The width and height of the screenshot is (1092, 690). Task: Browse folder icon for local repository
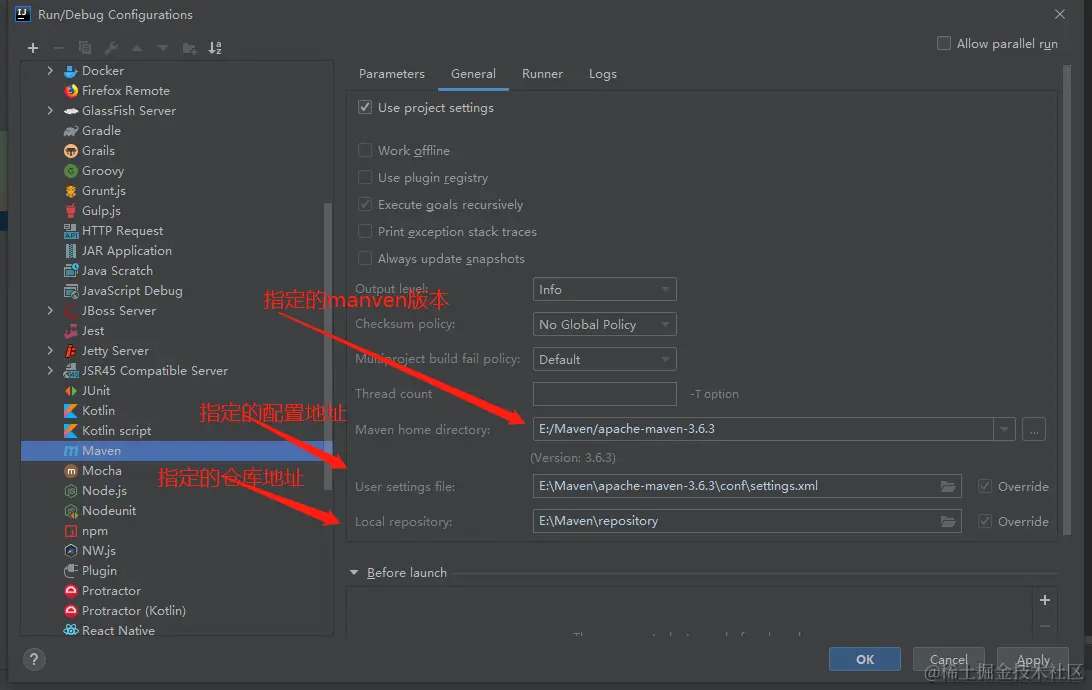point(948,521)
